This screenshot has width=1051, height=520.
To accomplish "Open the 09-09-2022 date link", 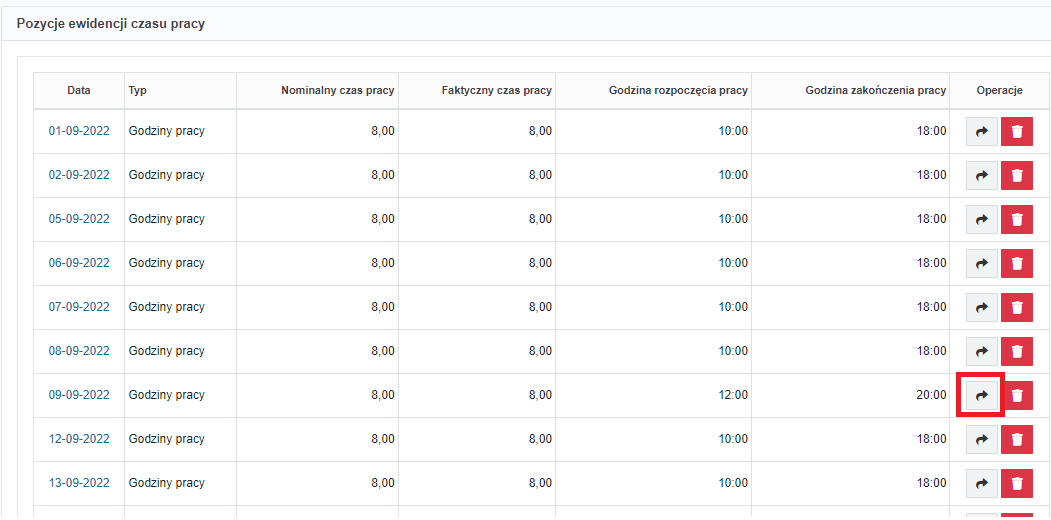I will (x=79, y=395).
